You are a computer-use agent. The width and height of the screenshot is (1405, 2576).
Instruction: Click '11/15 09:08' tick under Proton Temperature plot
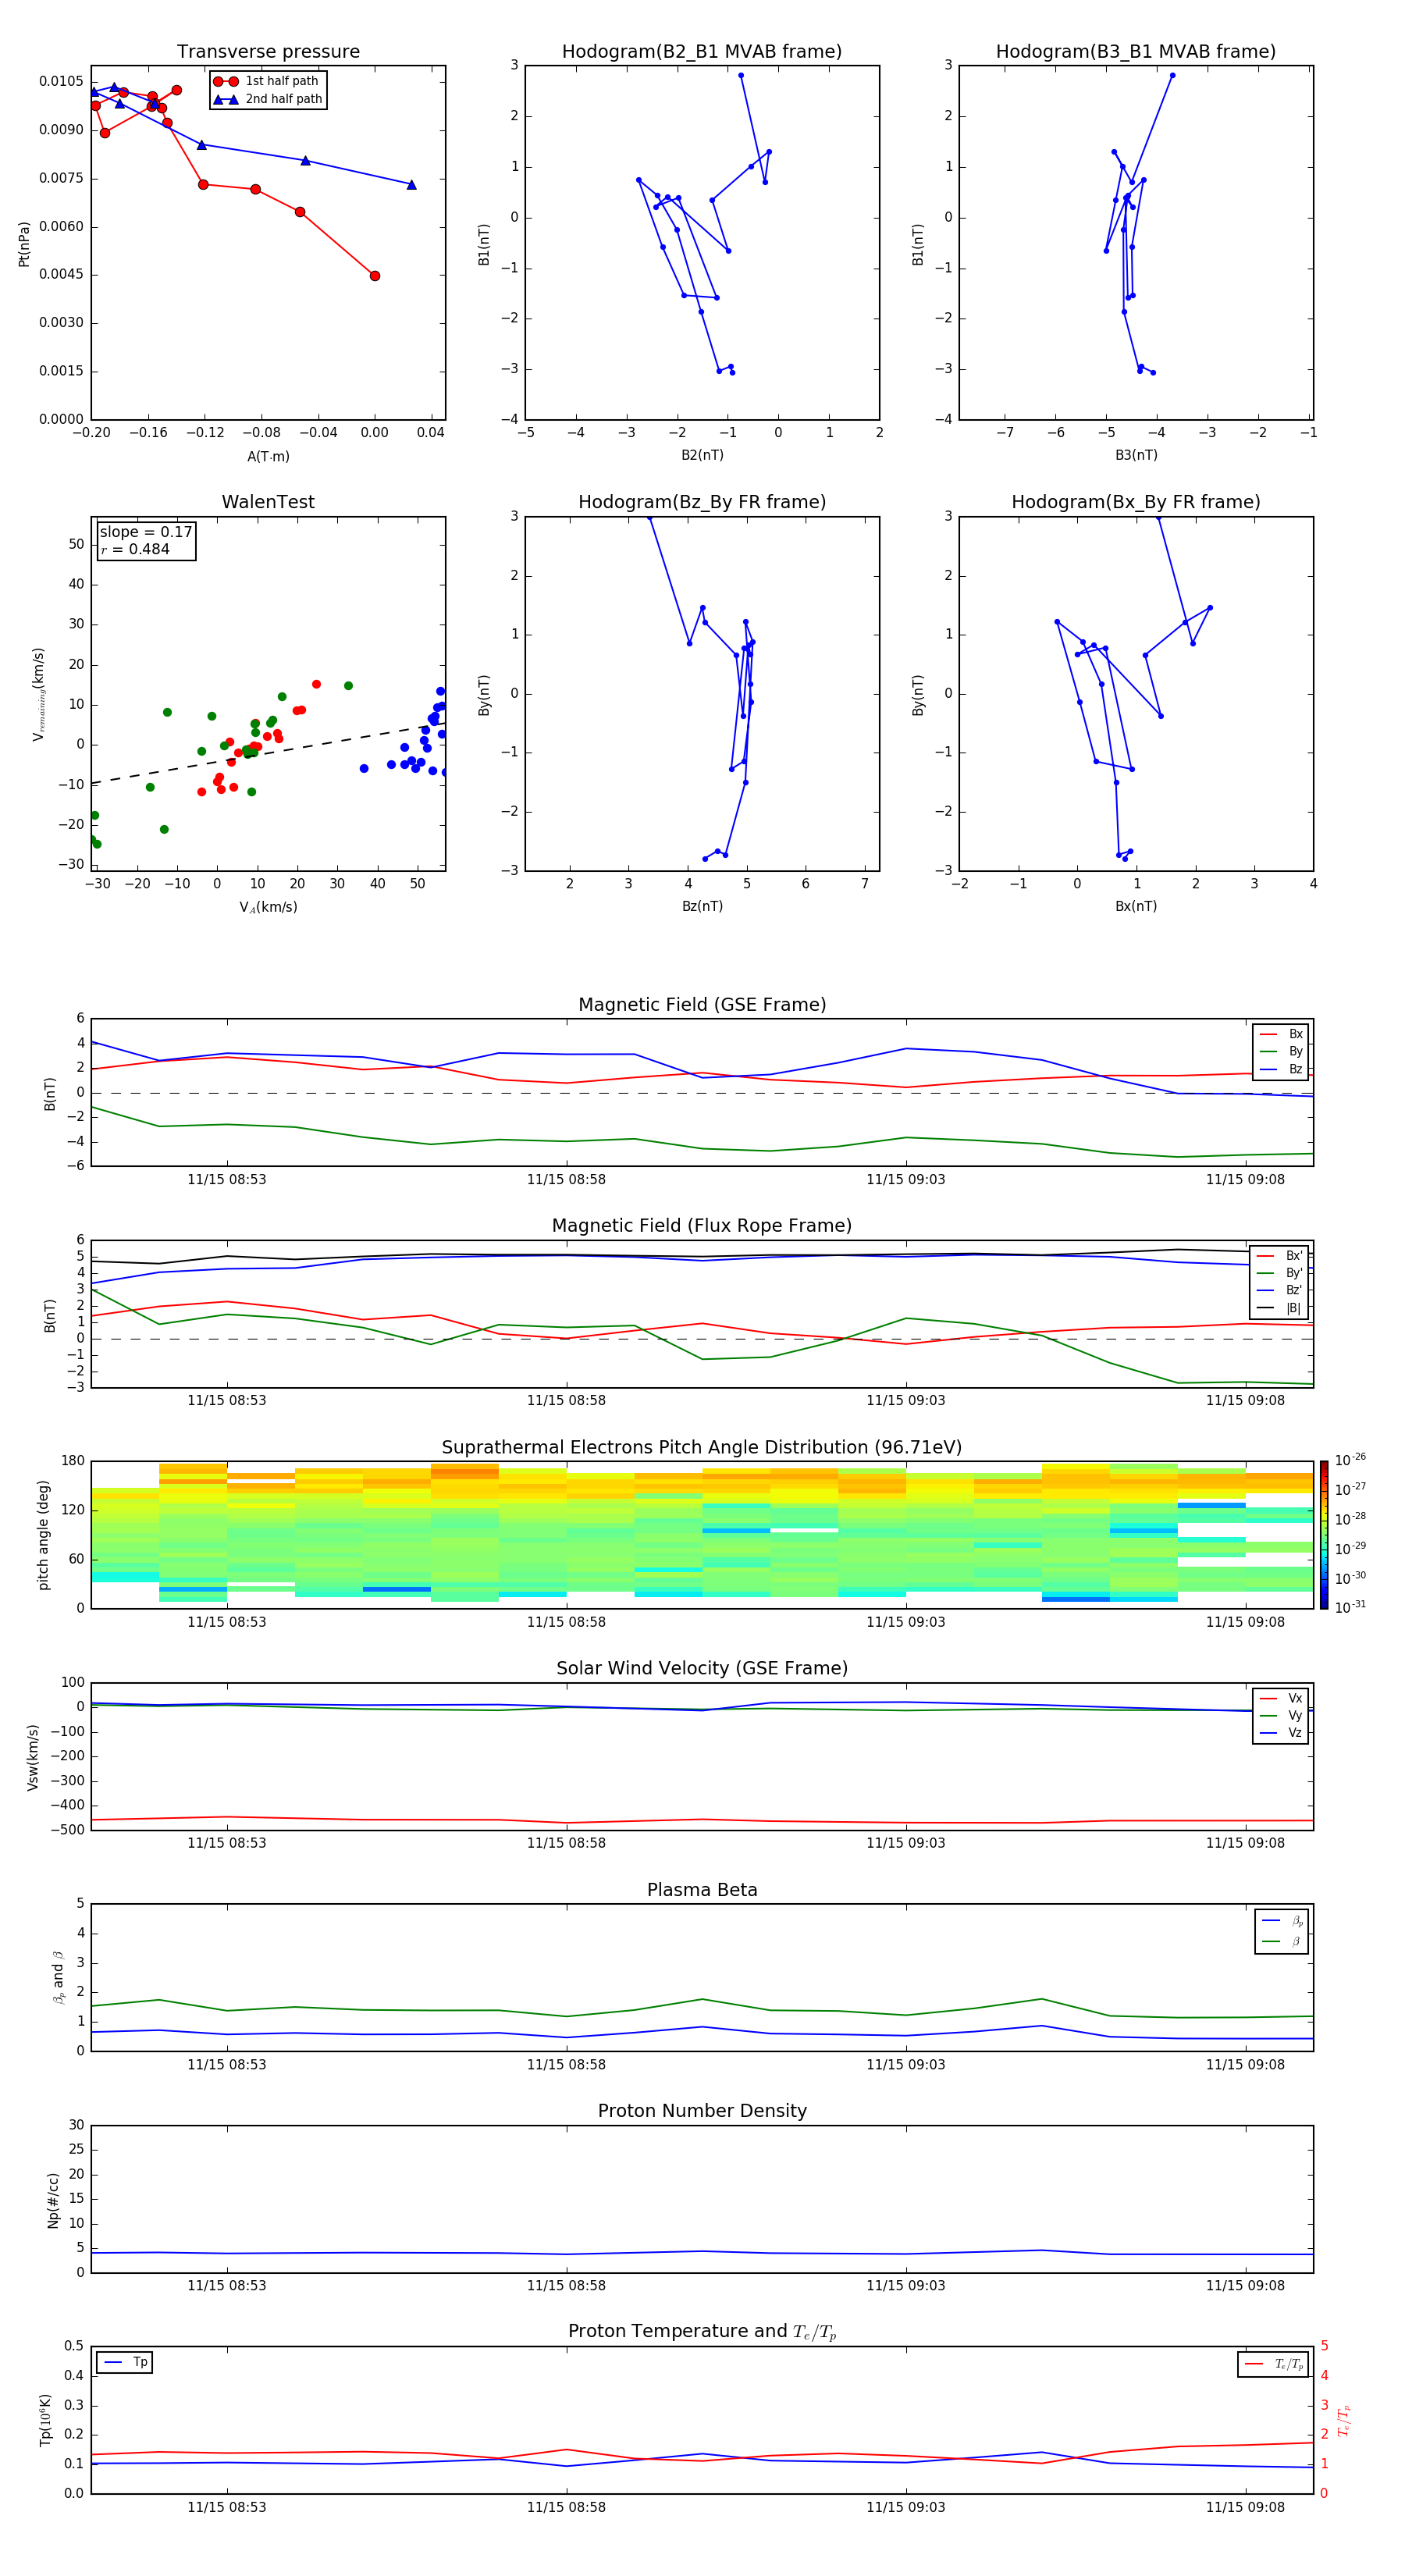click(x=1245, y=2507)
